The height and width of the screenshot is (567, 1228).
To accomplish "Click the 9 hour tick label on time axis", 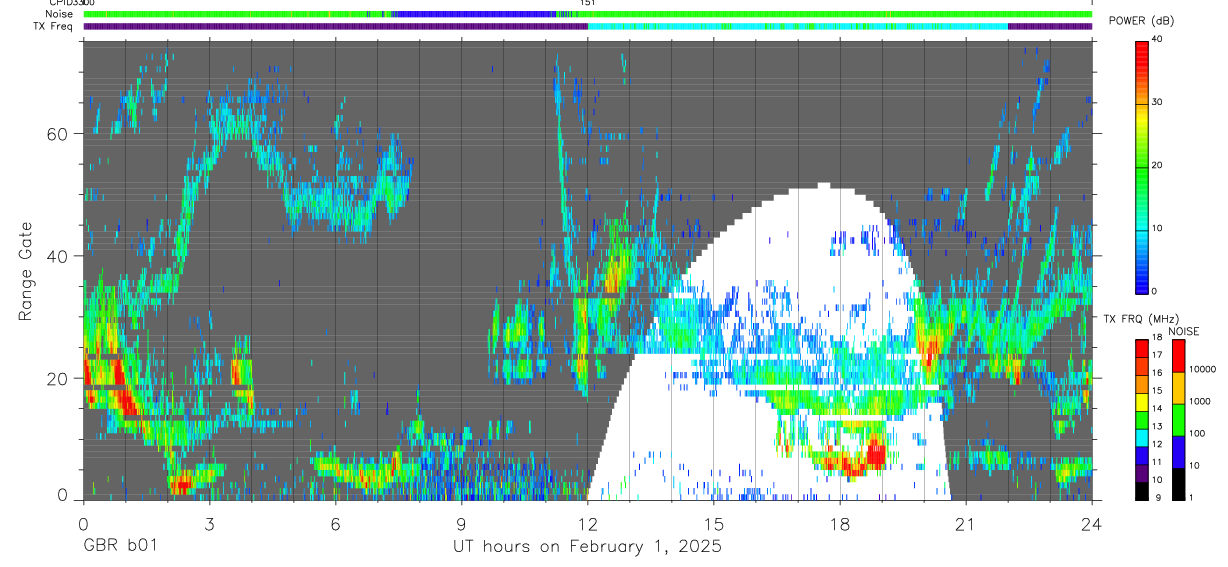I will pyautogui.click(x=461, y=523).
